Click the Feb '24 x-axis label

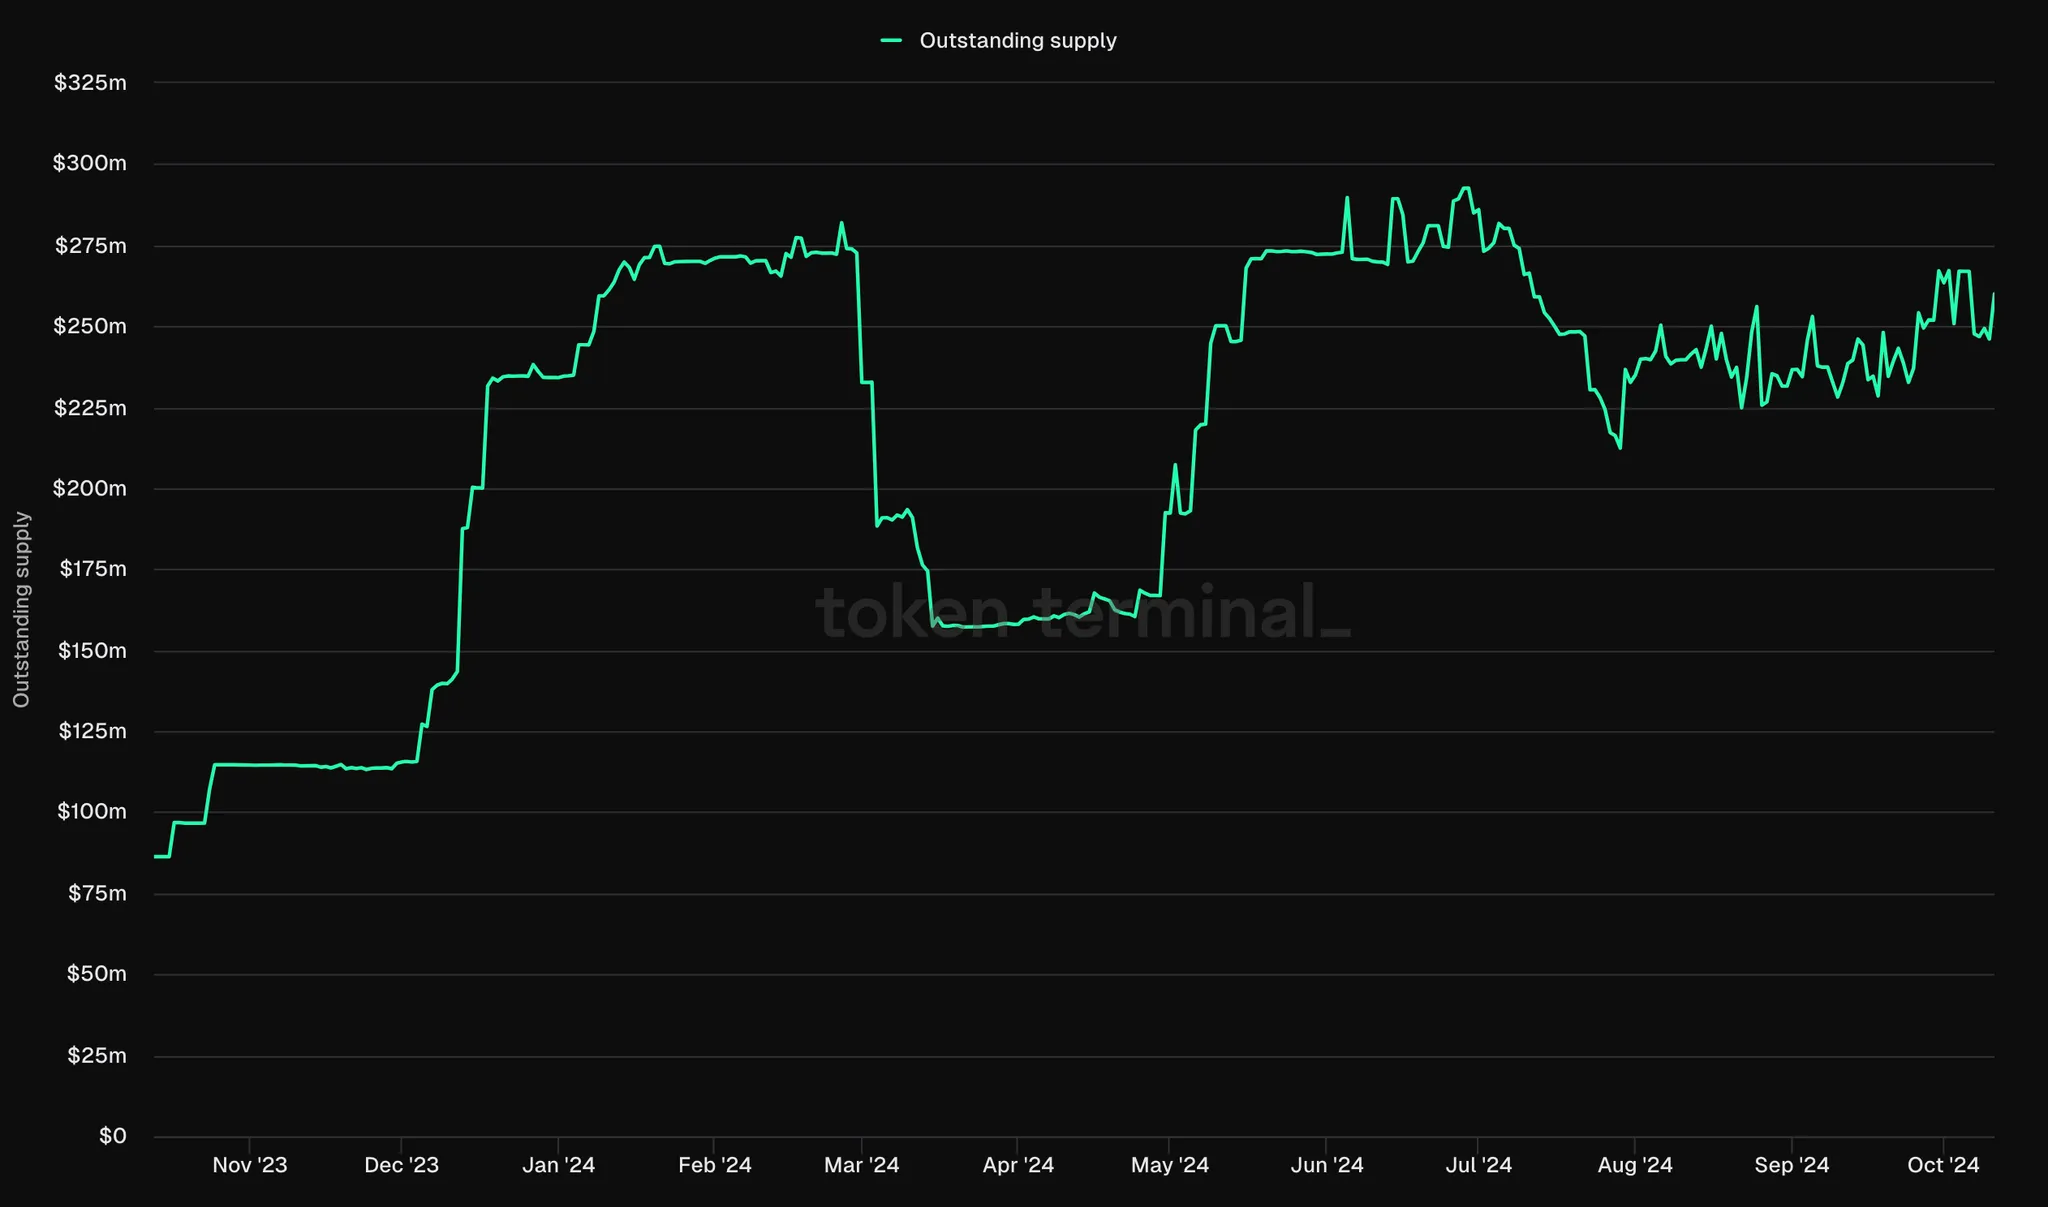click(x=715, y=1166)
